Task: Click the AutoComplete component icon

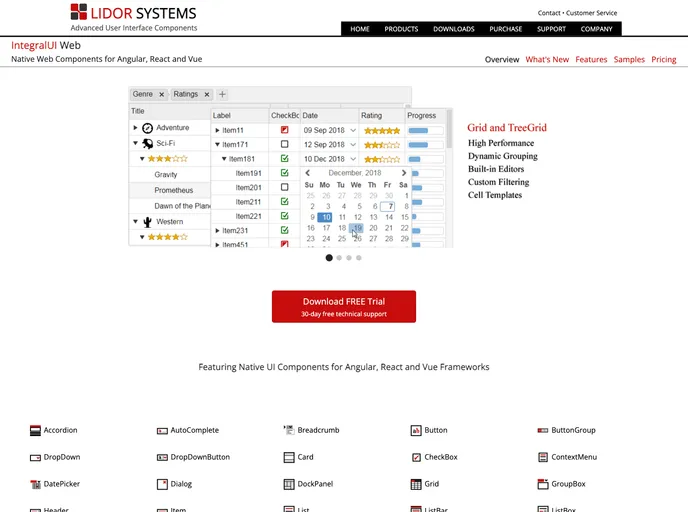Action: pos(162,431)
